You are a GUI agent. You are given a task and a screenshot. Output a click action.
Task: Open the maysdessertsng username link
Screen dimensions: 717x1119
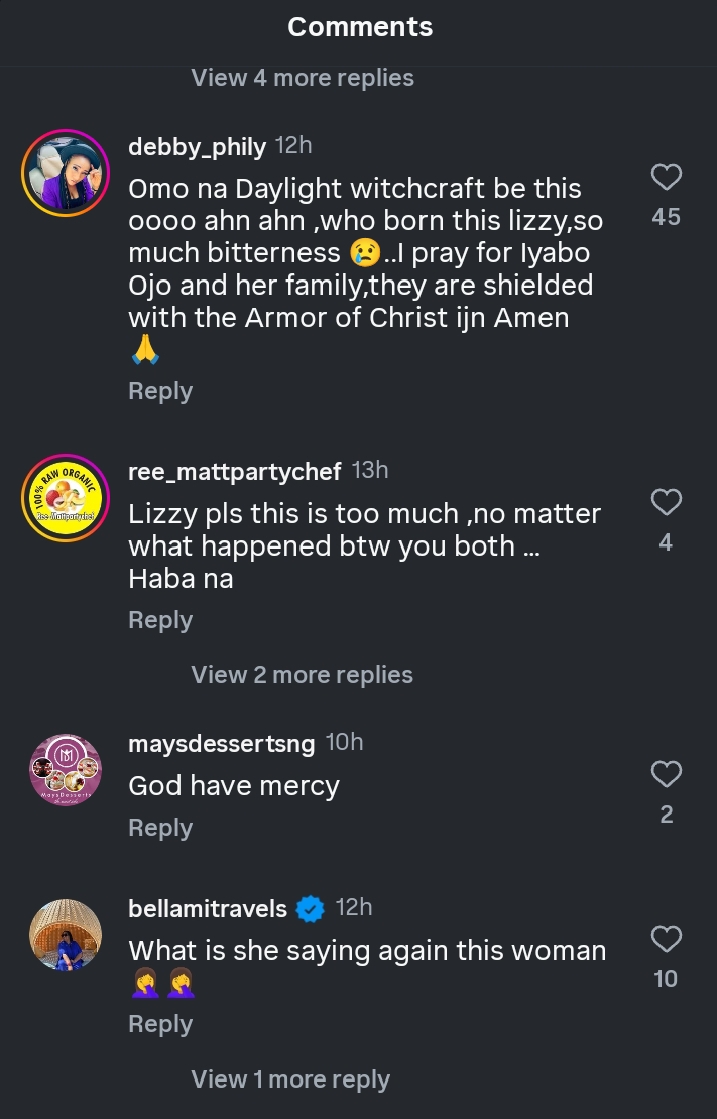221,743
